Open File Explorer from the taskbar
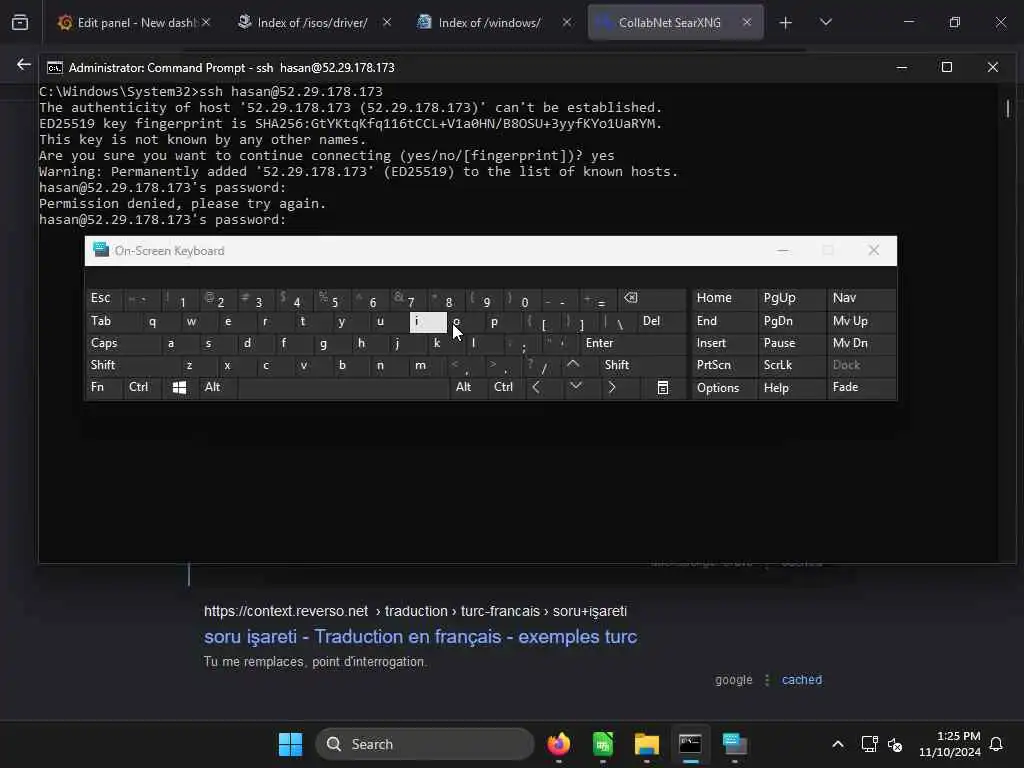The height and width of the screenshot is (768, 1024). (647, 744)
